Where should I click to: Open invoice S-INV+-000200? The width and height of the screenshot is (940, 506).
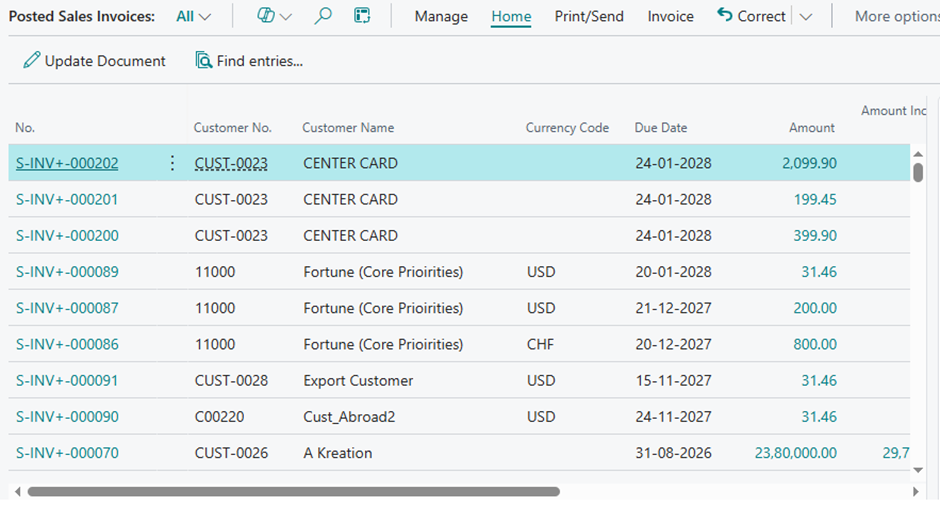[67, 236]
